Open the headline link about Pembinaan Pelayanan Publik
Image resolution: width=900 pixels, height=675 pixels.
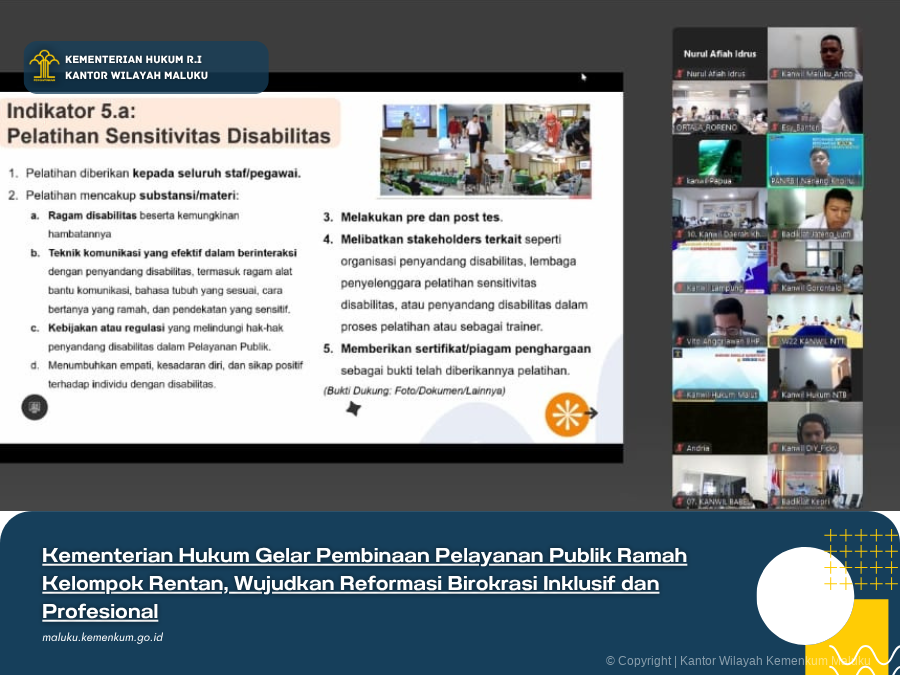pos(364,583)
